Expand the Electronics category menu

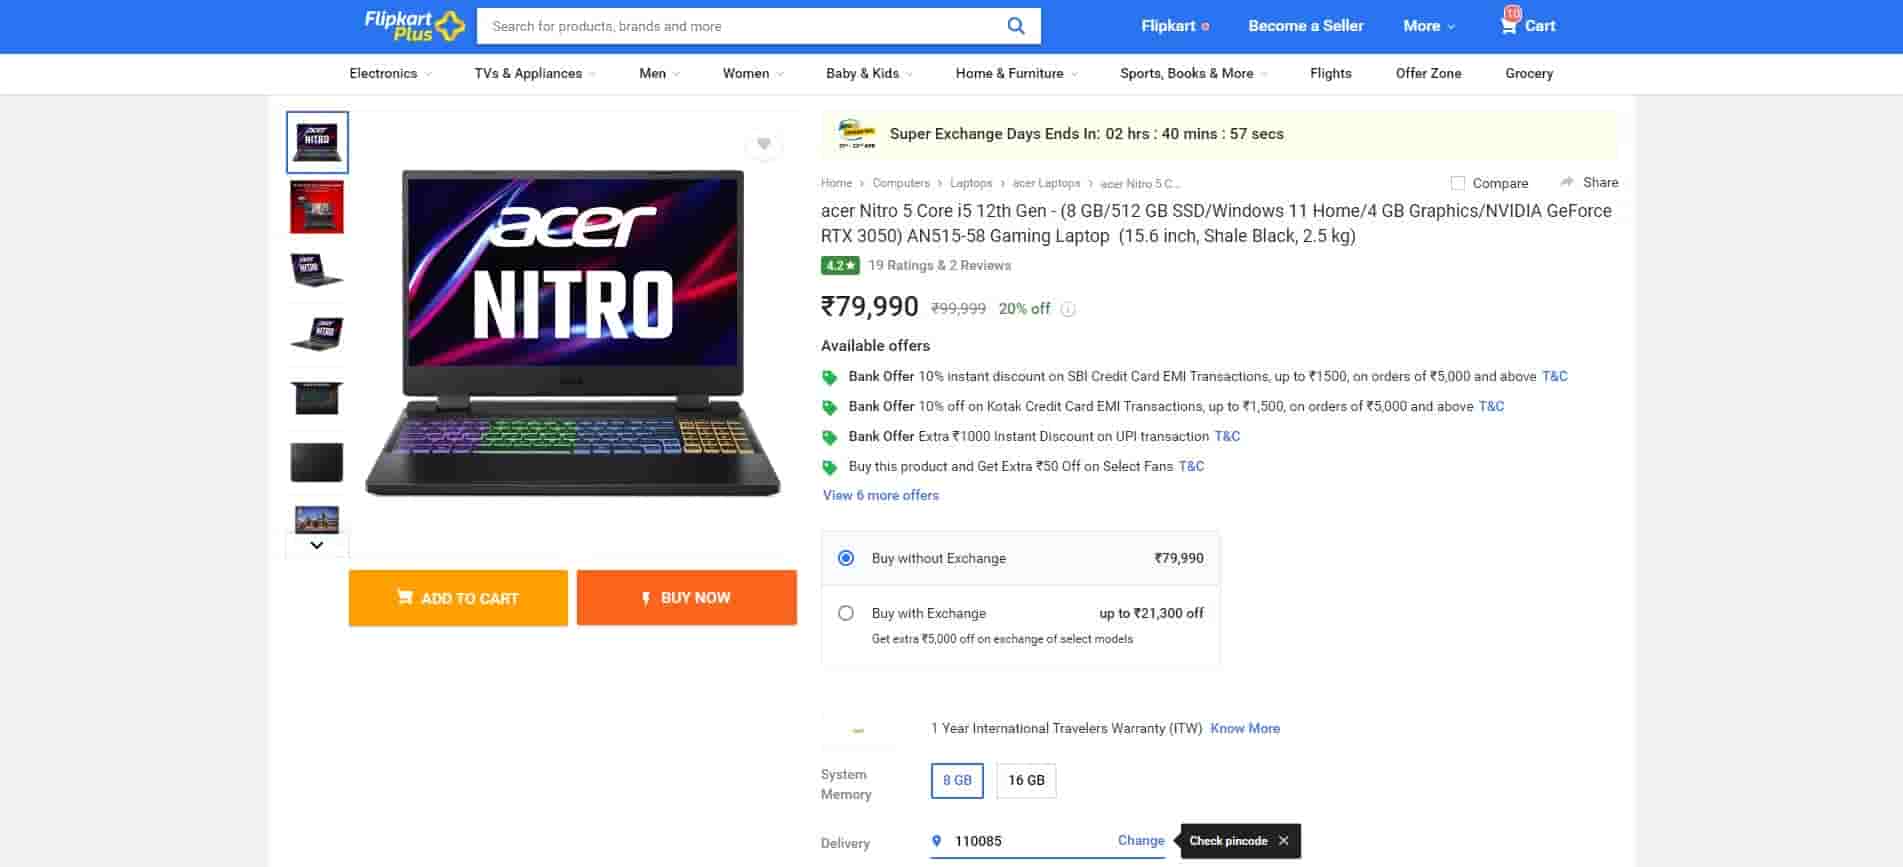click(x=390, y=74)
